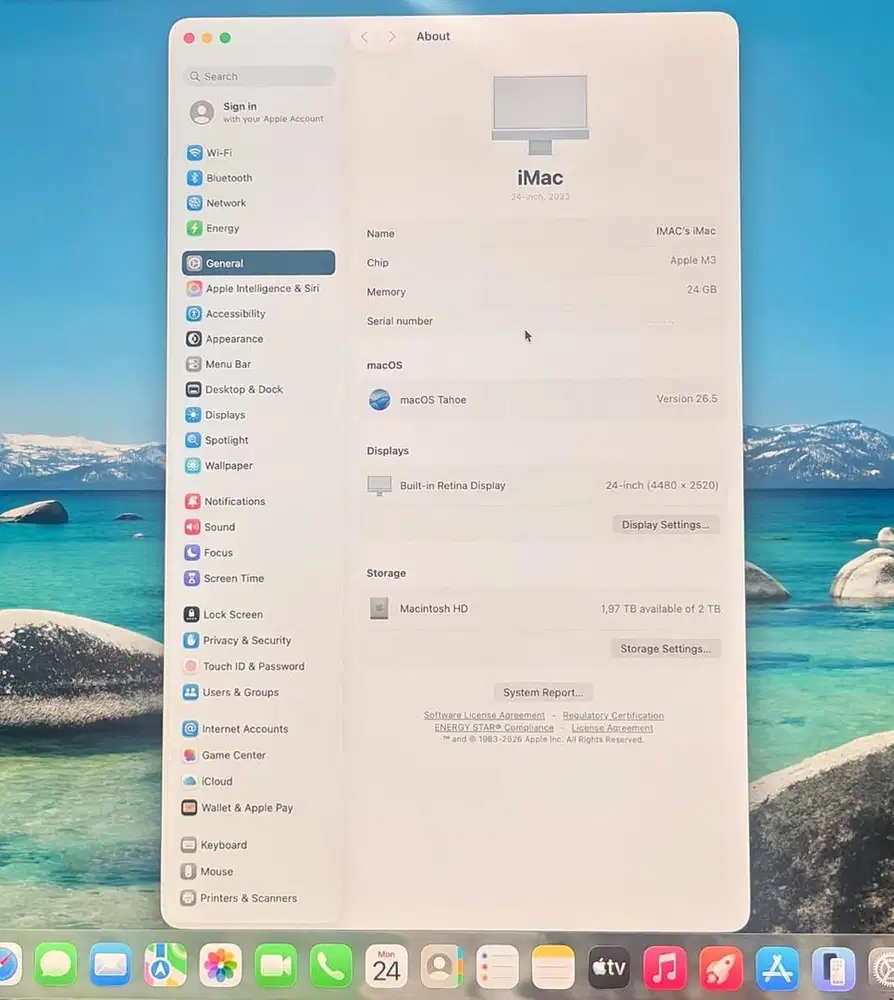Click the Display Settings button
Screen dimensions: 894x1000
click(x=665, y=524)
